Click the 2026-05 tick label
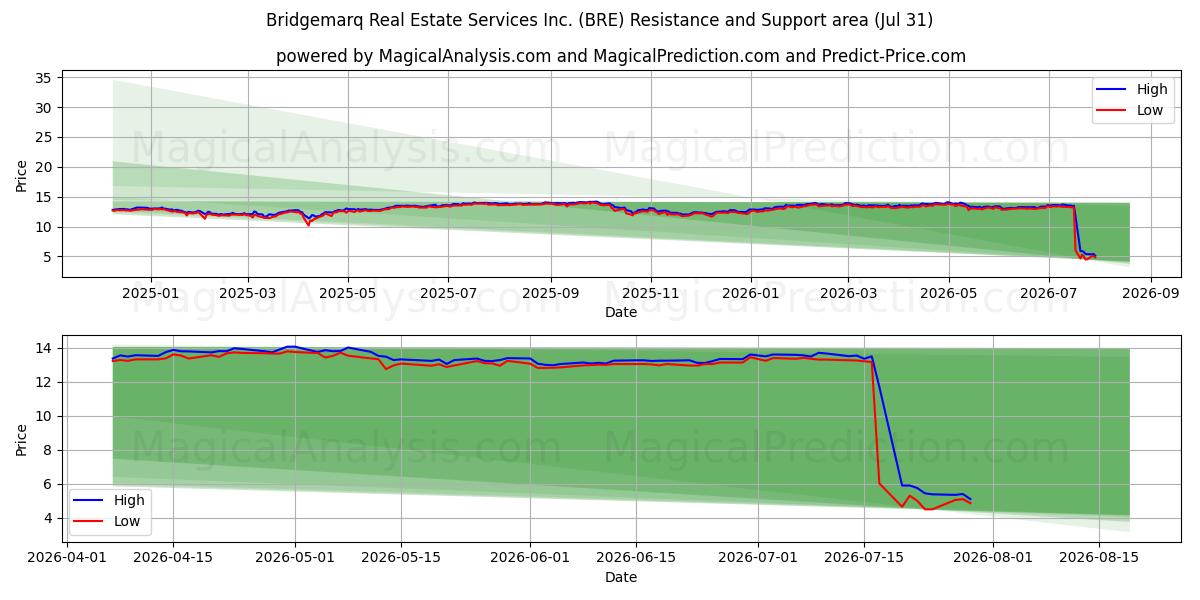The image size is (1200, 600). [948, 292]
